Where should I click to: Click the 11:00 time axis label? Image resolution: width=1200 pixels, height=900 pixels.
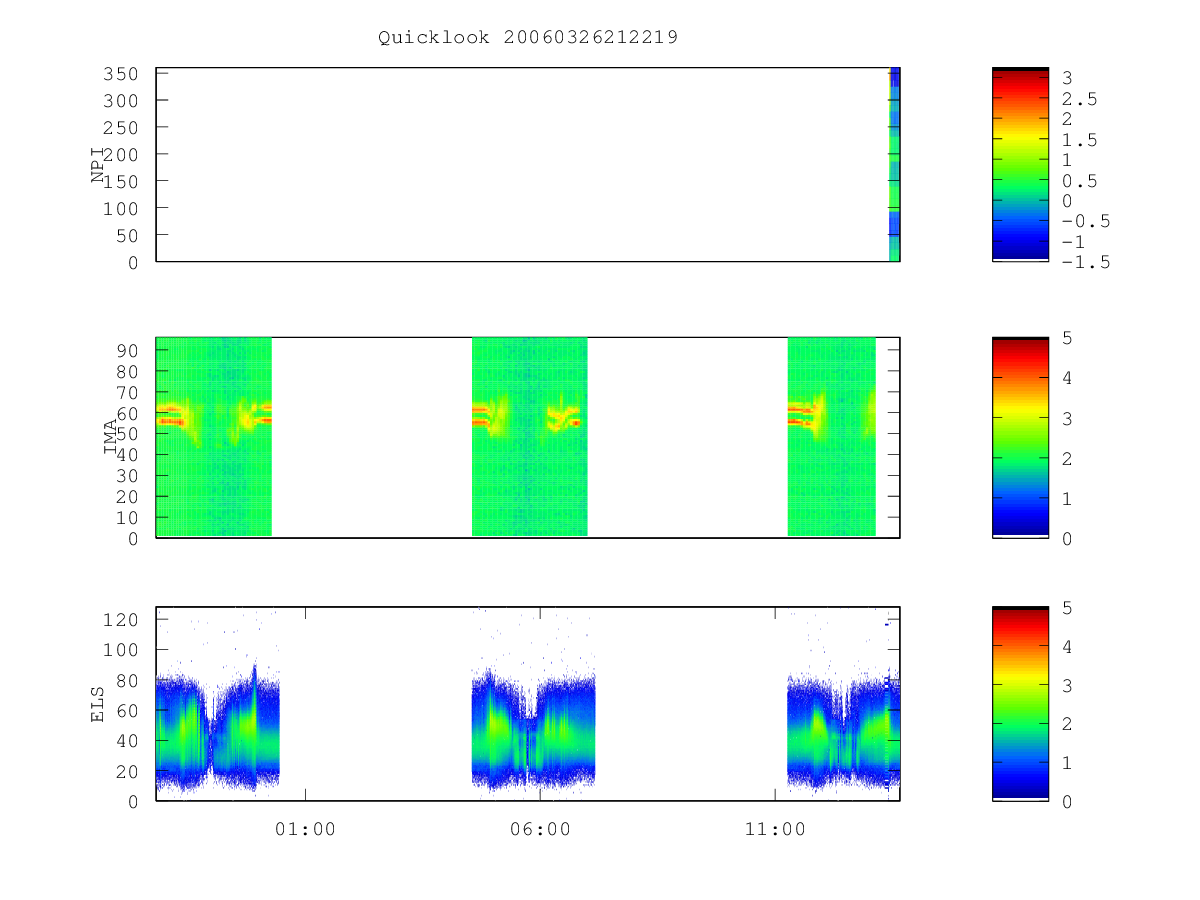[x=775, y=829]
